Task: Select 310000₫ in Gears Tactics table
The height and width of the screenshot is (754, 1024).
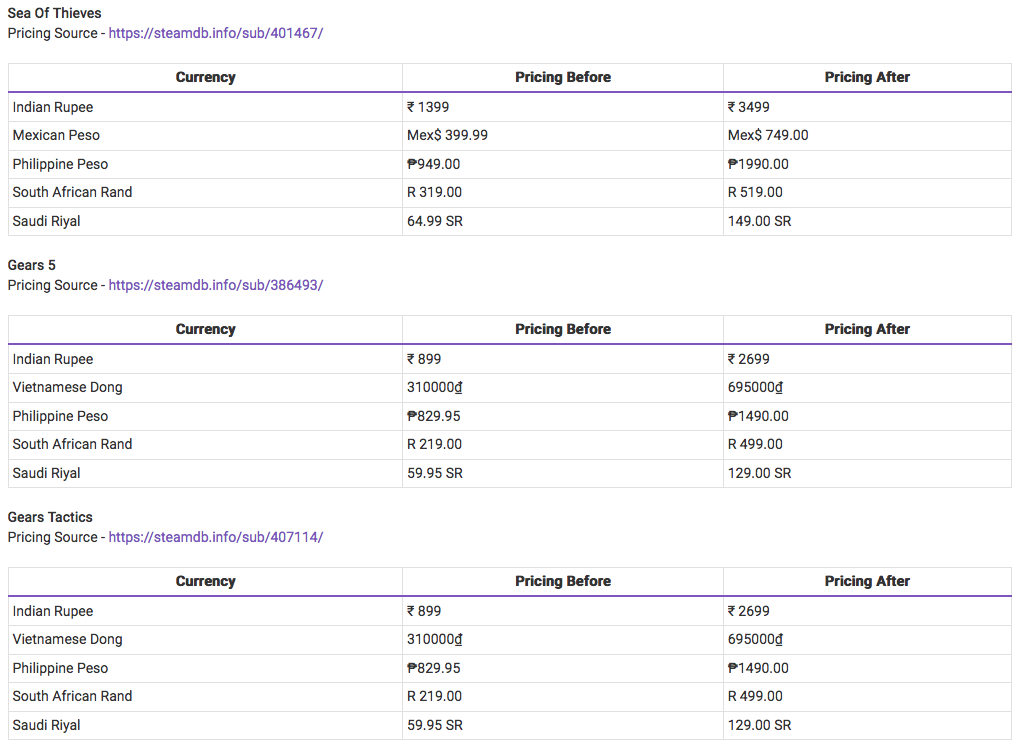Action: (x=435, y=639)
